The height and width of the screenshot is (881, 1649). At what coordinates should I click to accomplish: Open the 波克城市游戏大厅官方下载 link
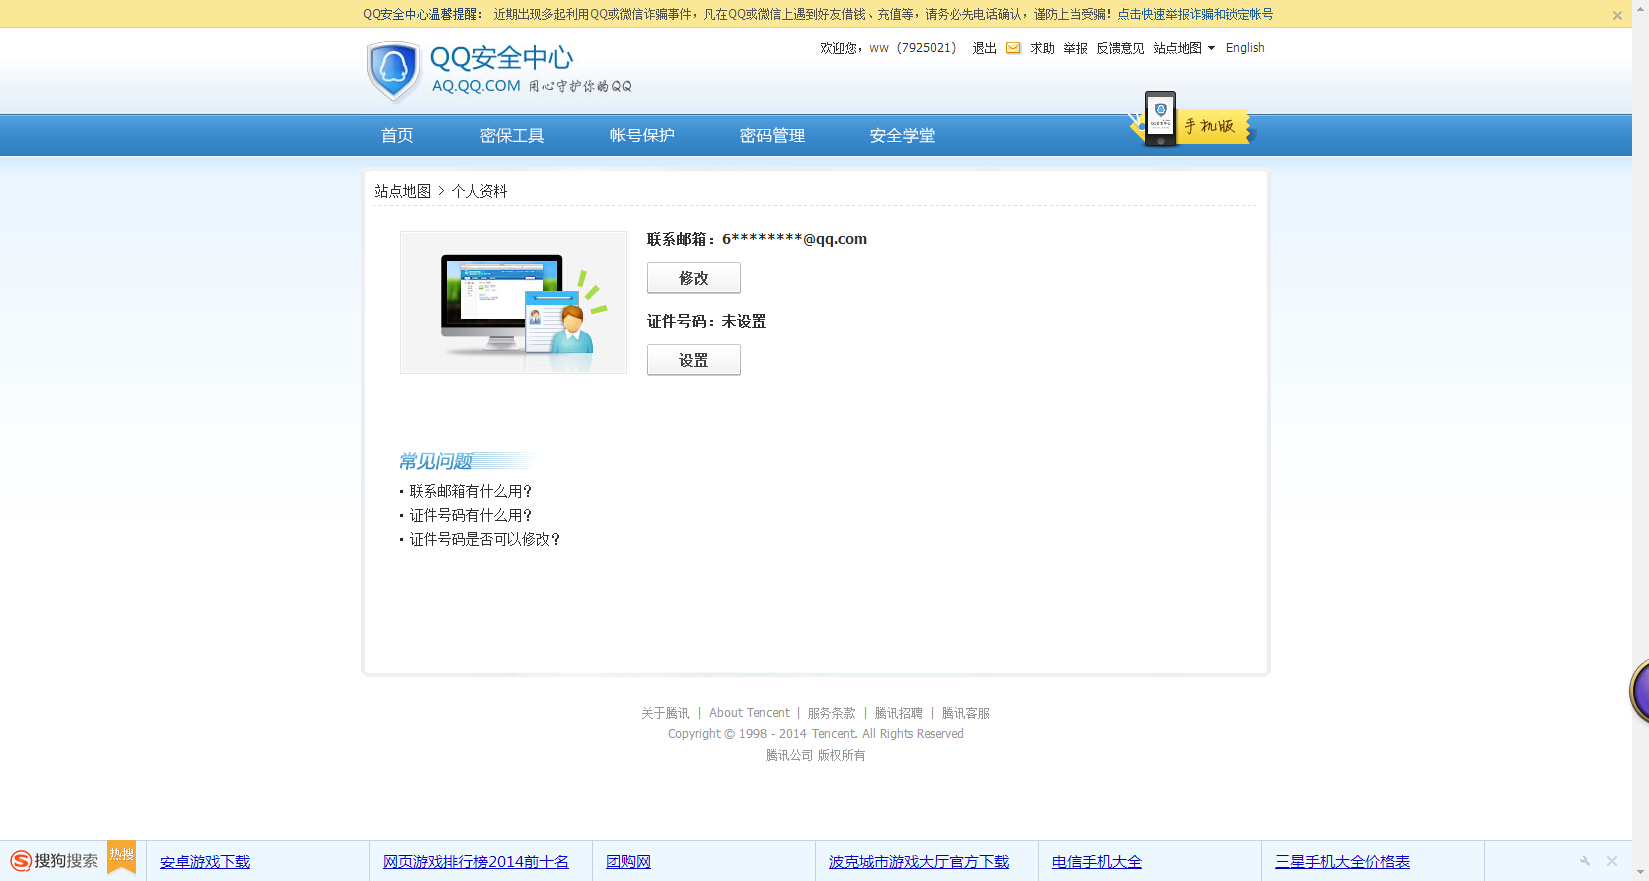pyautogui.click(x=919, y=861)
